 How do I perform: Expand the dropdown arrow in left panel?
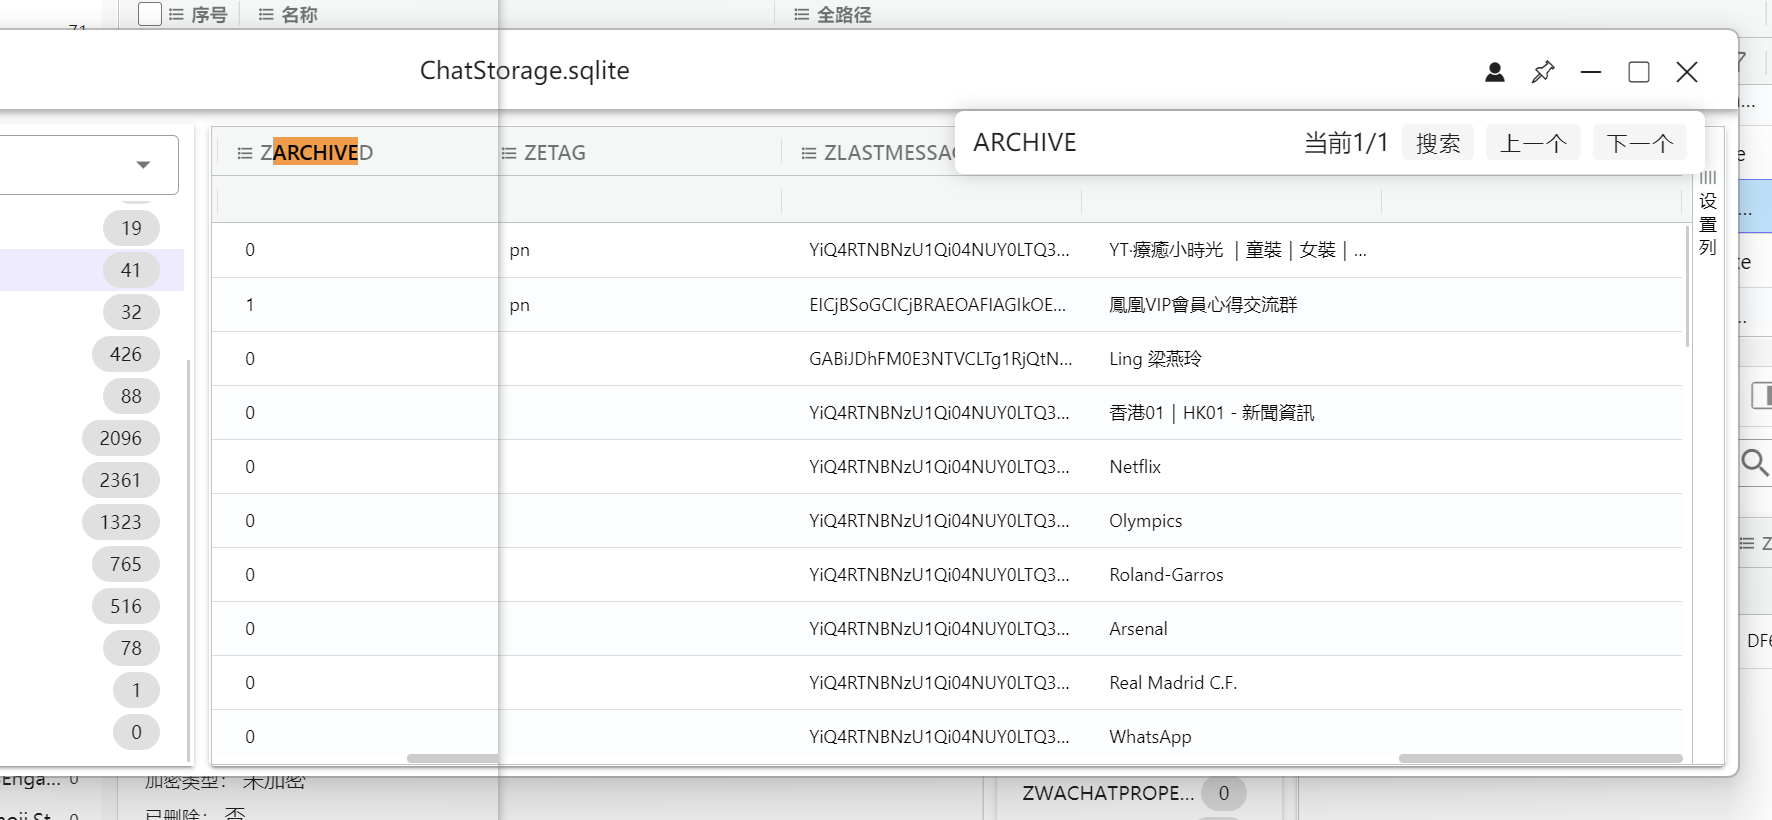143,165
